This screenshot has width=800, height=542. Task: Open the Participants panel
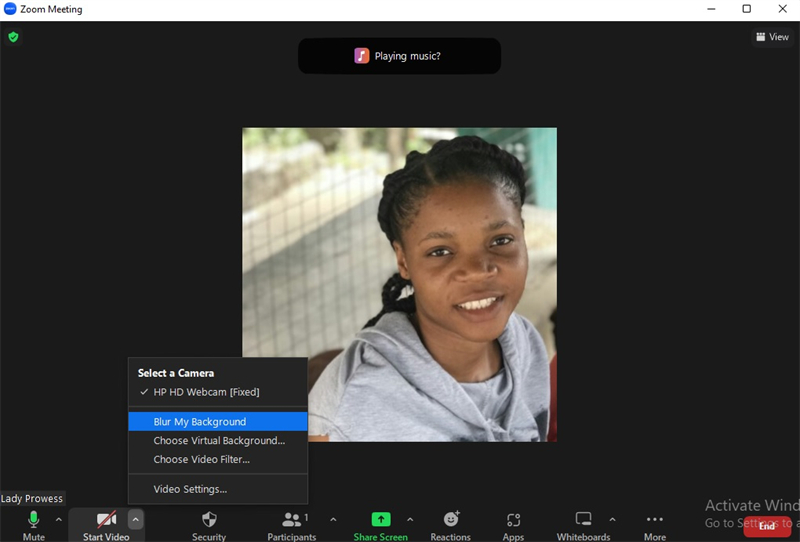tap(292, 520)
